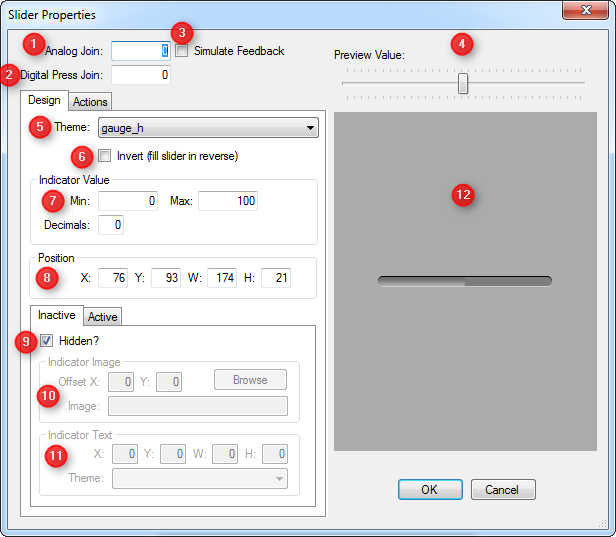Viewport: 616px width, 537px height.
Task: Open the Theme dropdown showing gauge_h
Action: click(x=207, y=128)
